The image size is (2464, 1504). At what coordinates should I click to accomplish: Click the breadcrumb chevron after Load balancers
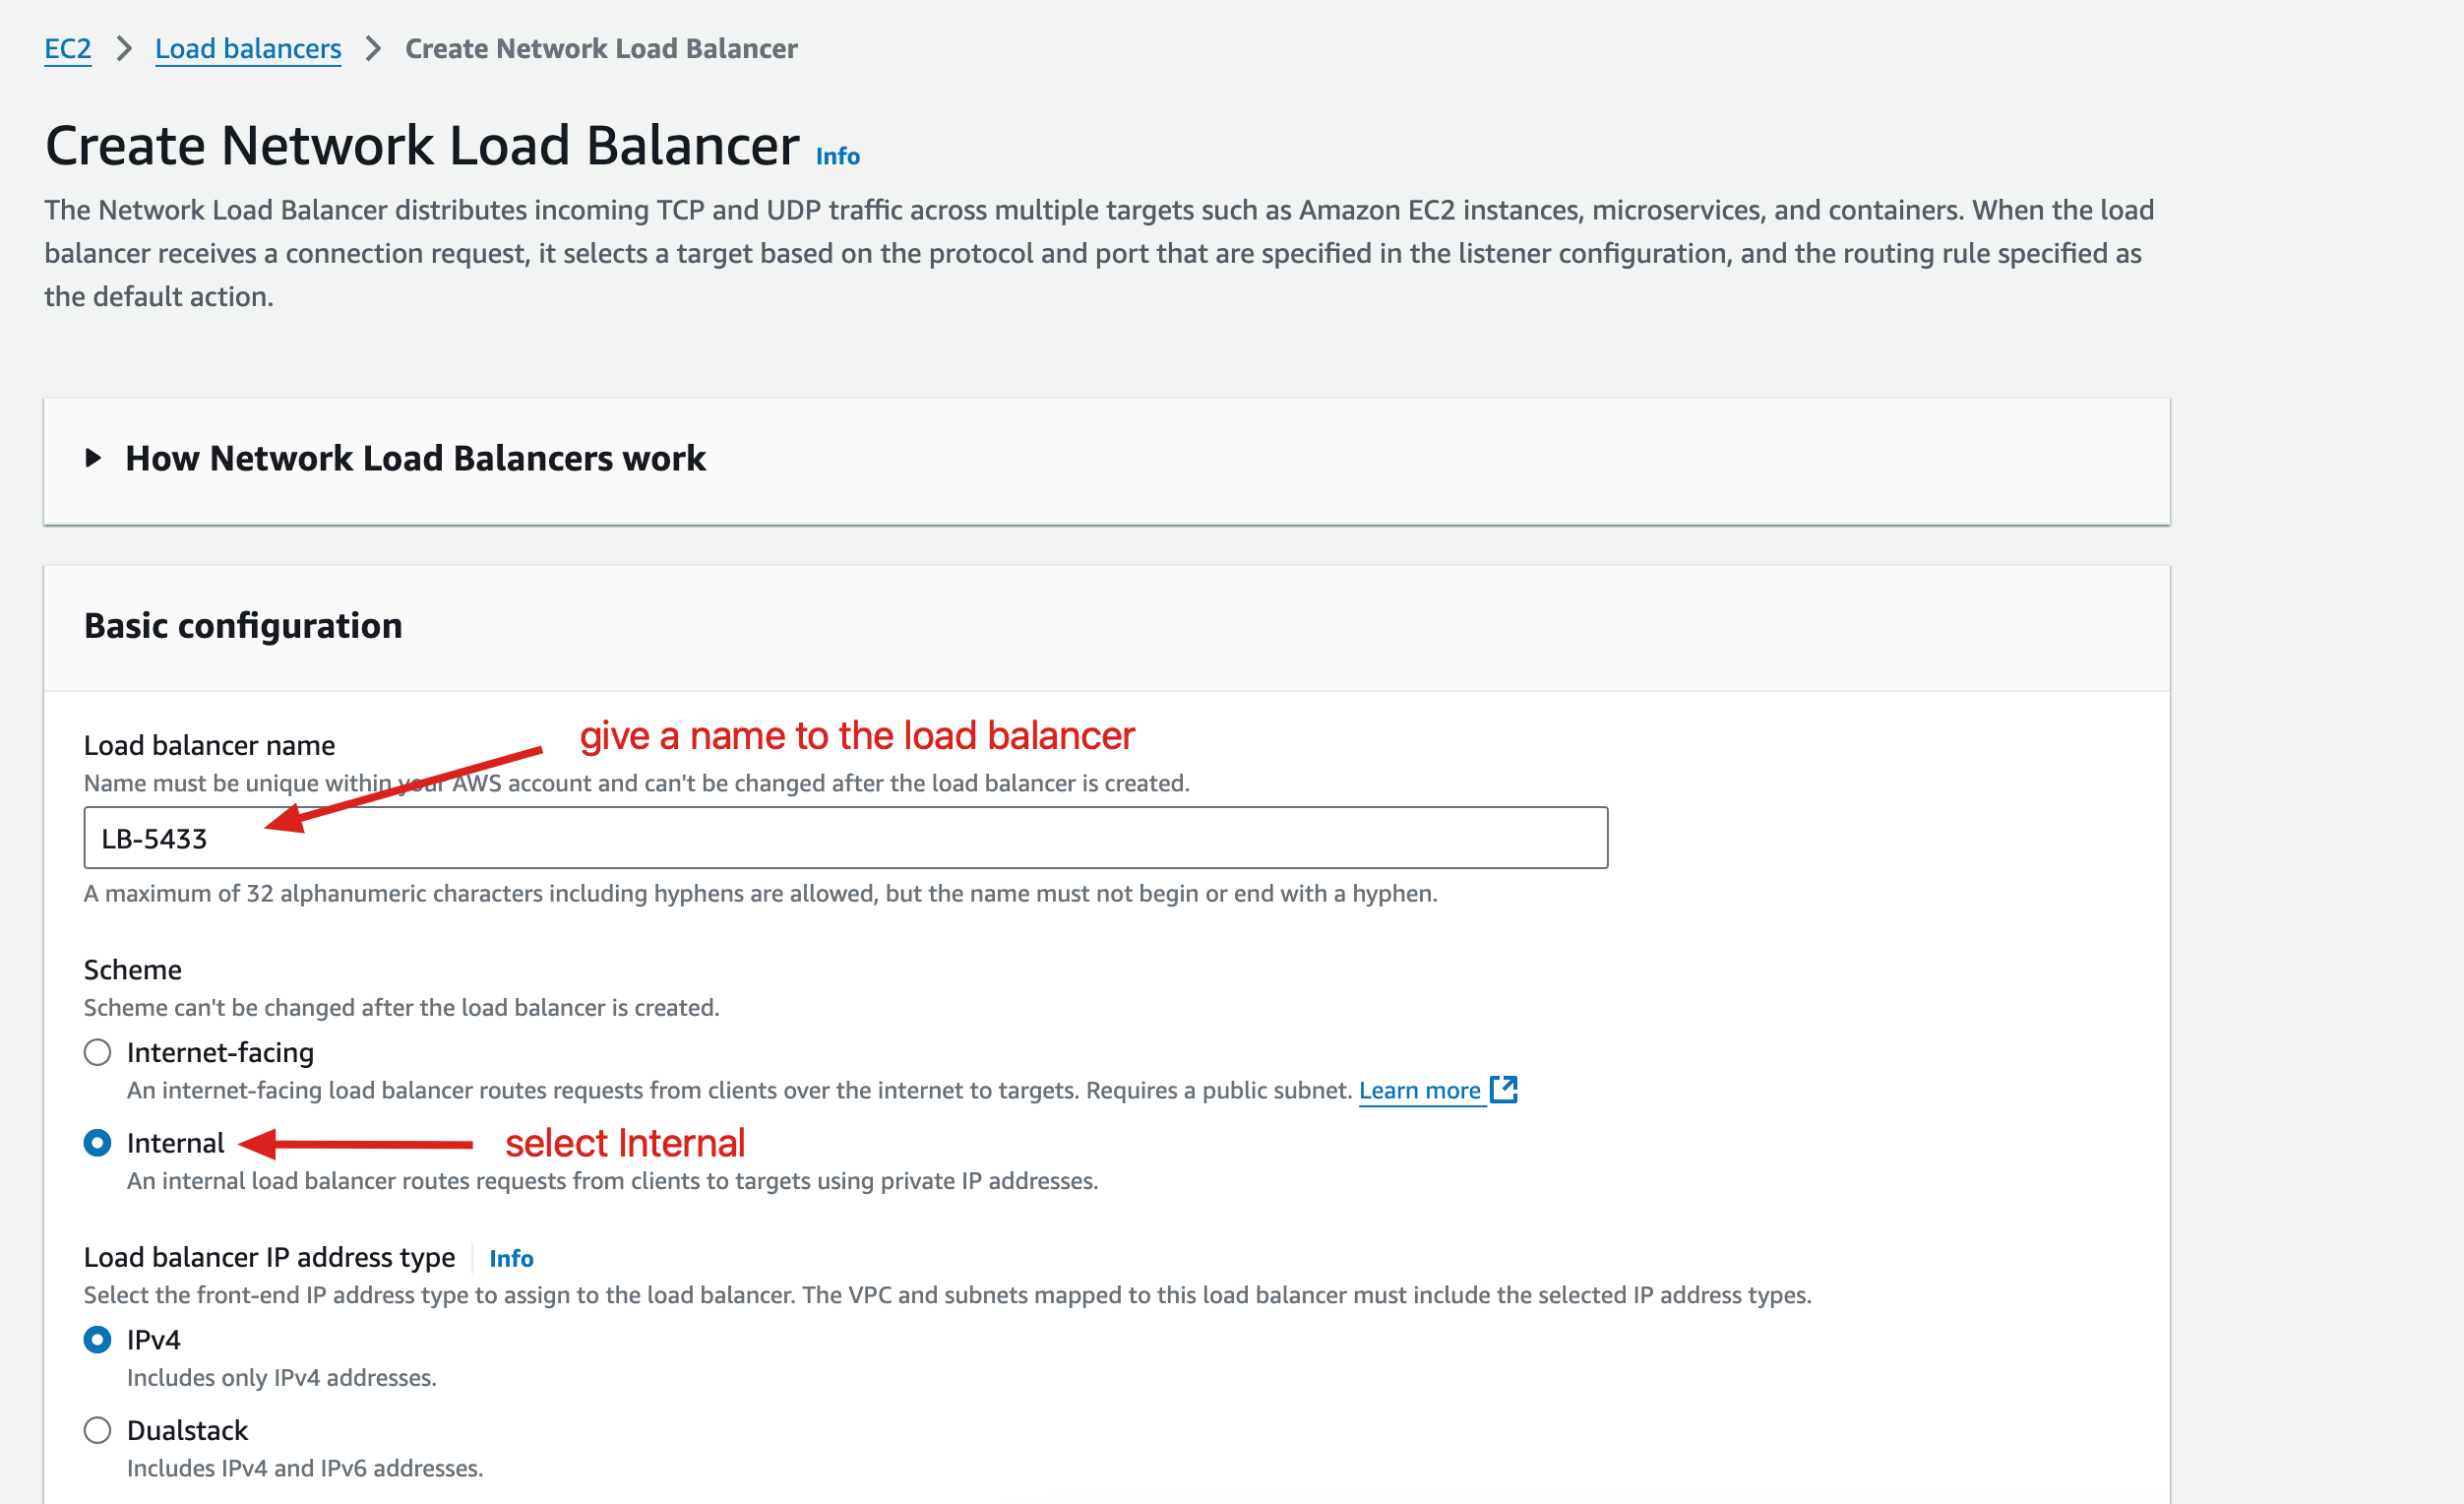(373, 48)
